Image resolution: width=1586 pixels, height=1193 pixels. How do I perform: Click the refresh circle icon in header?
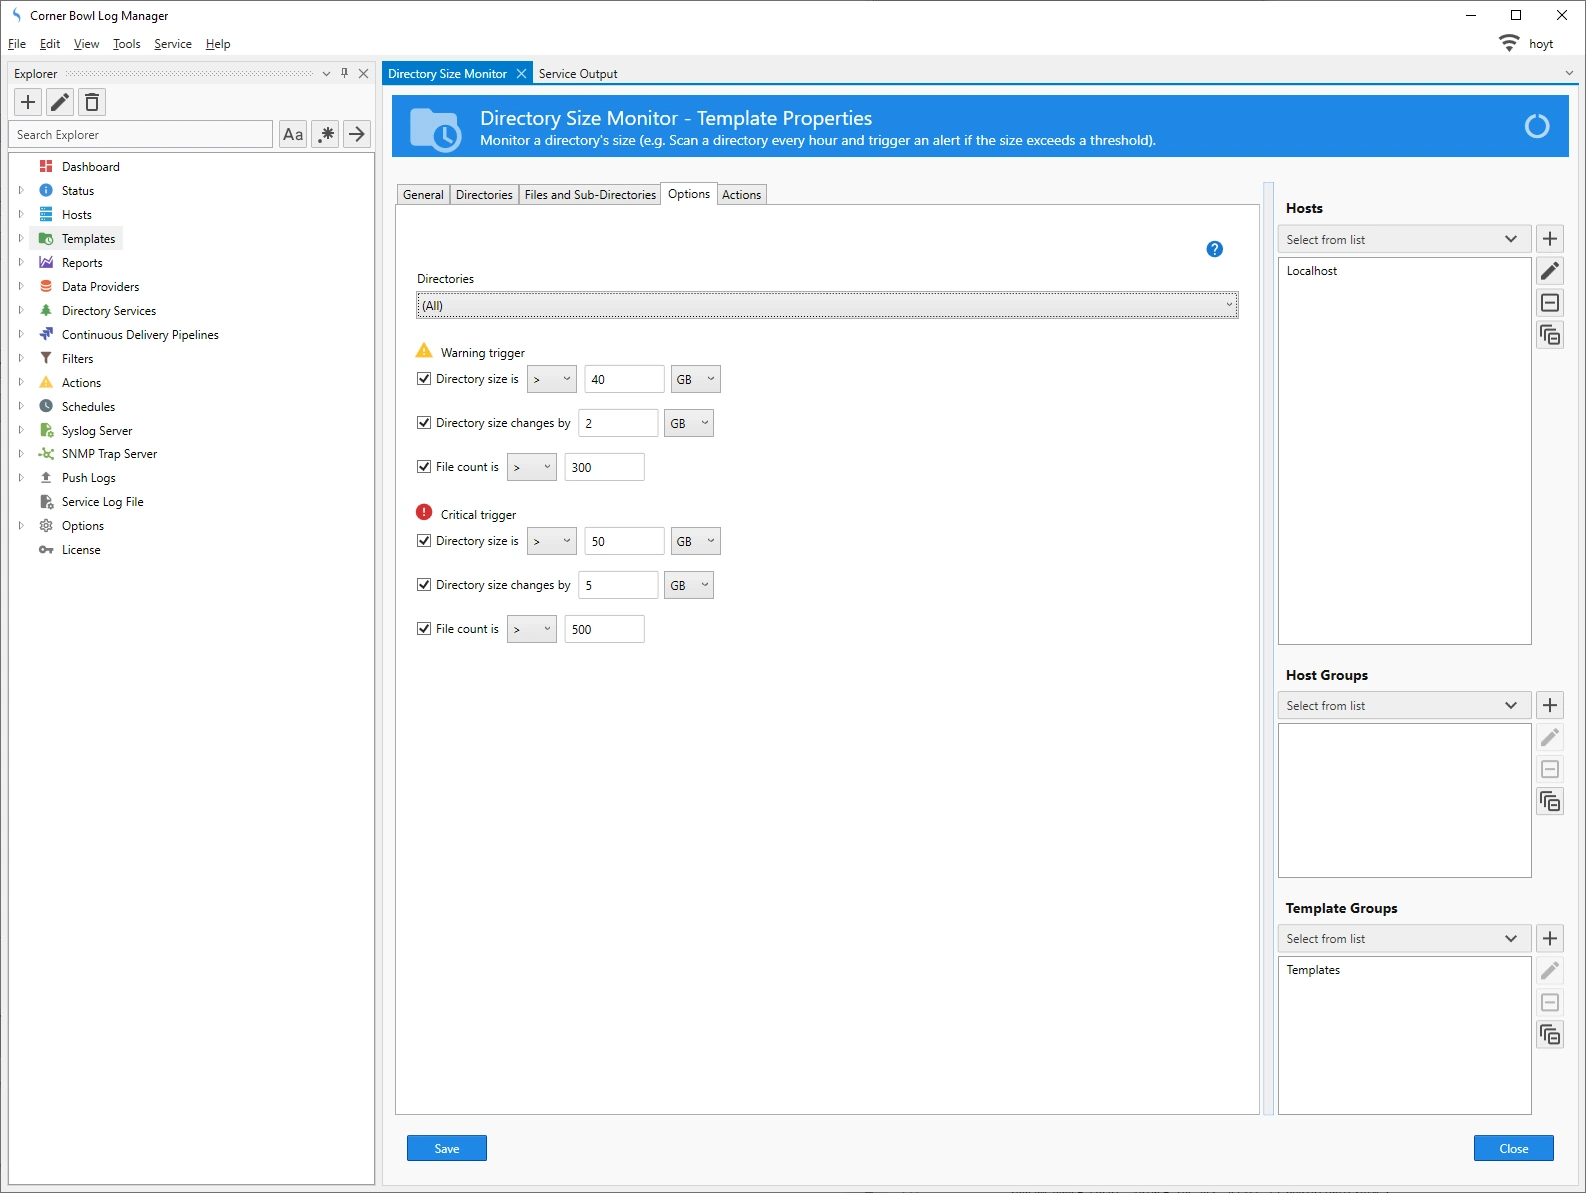(1536, 126)
